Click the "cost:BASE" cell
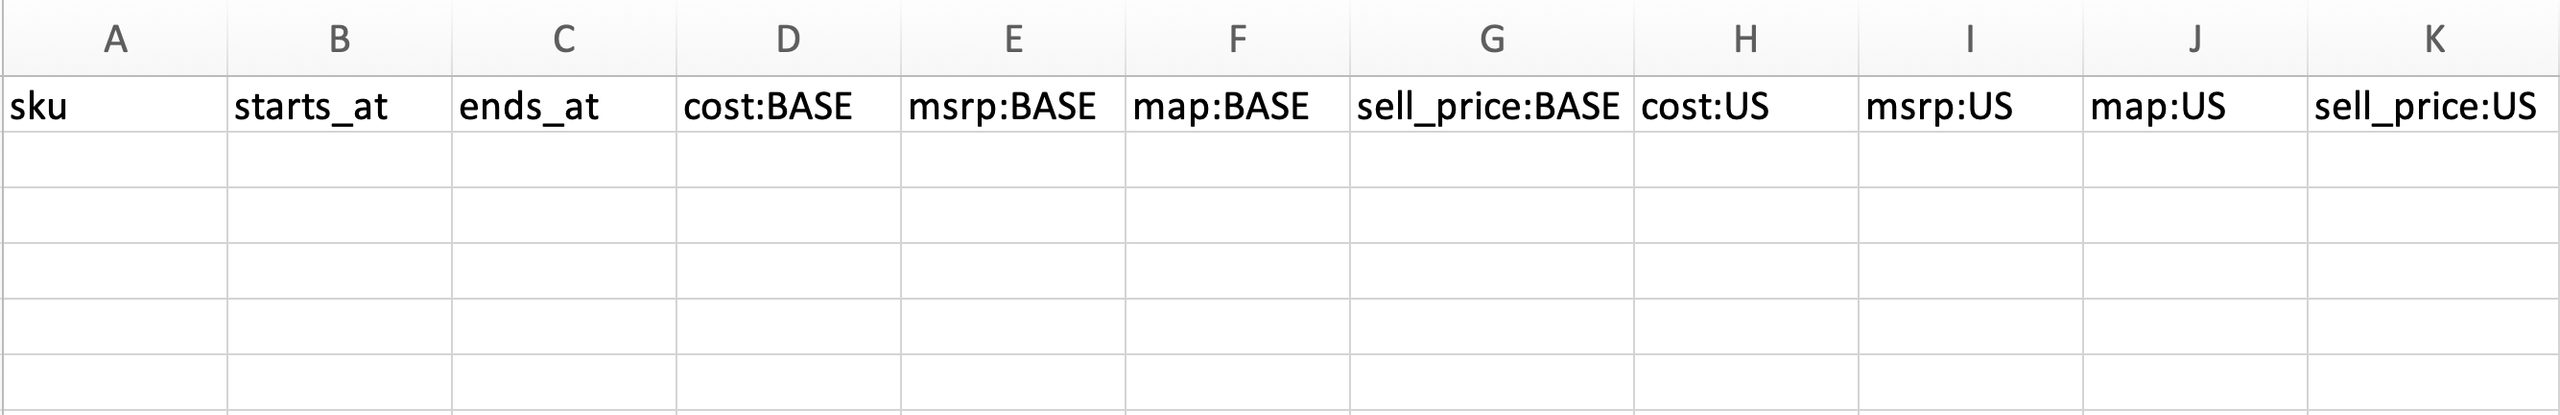The image size is (2560, 415). coord(788,105)
